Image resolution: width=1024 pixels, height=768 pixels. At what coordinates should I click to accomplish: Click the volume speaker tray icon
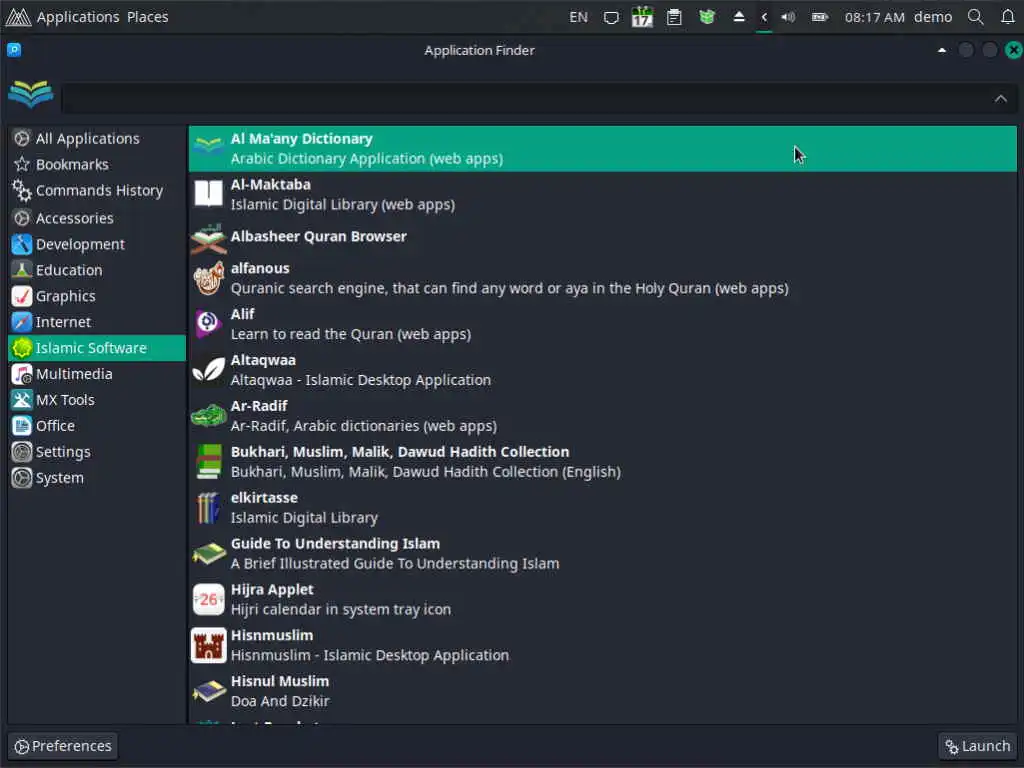(x=788, y=17)
